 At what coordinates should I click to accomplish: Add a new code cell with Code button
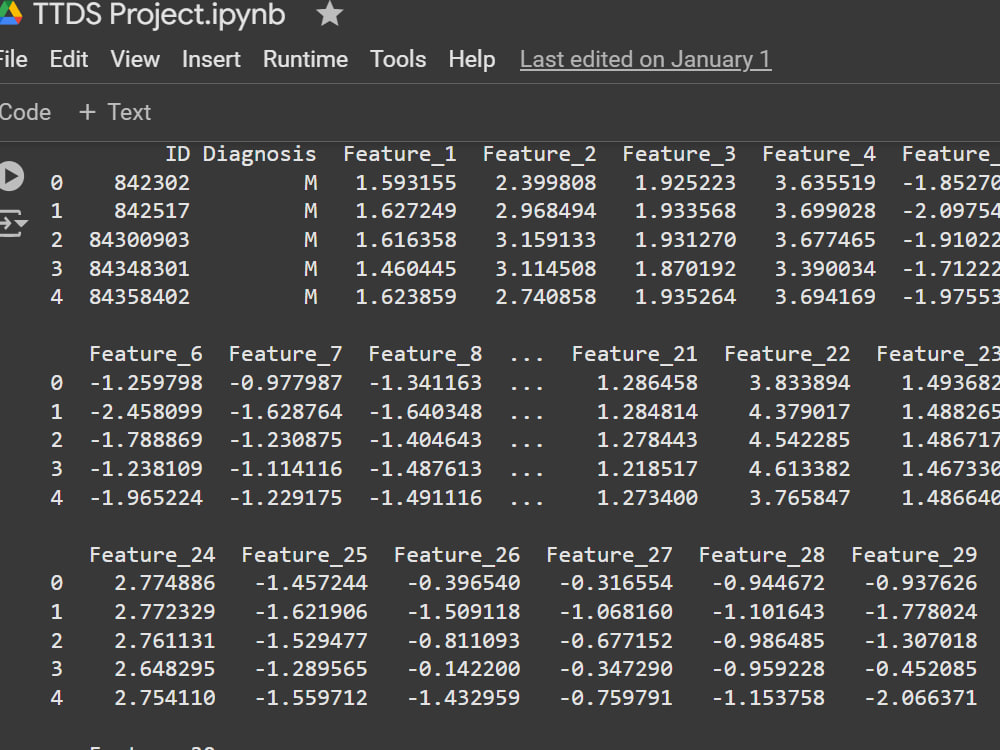tap(24, 112)
